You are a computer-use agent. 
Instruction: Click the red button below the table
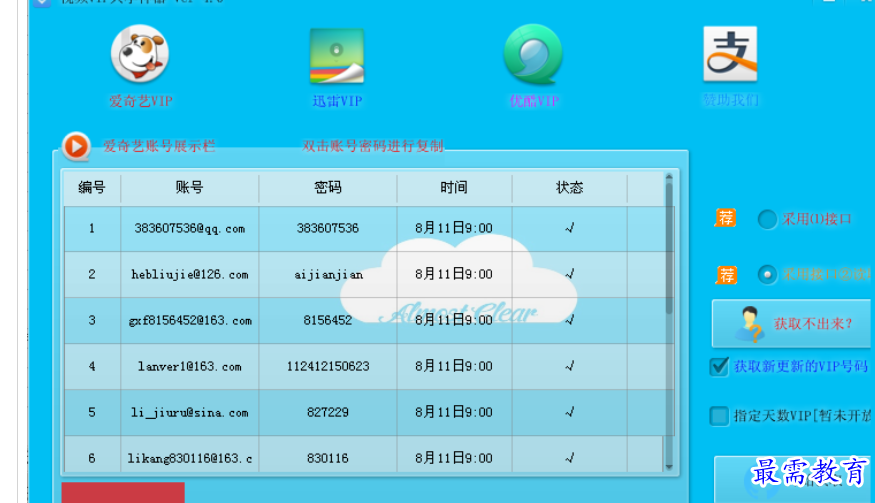tap(123, 492)
